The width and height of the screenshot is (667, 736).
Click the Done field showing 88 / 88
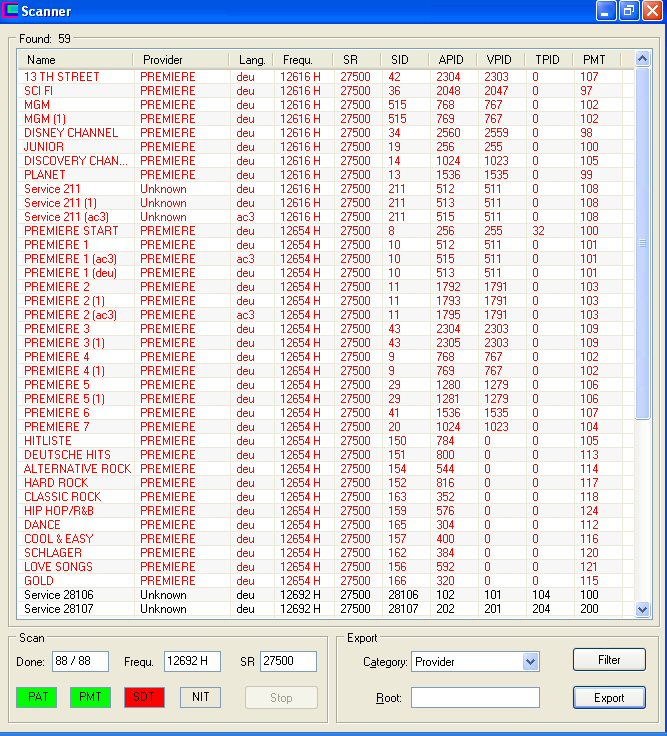pyautogui.click(x=80, y=661)
